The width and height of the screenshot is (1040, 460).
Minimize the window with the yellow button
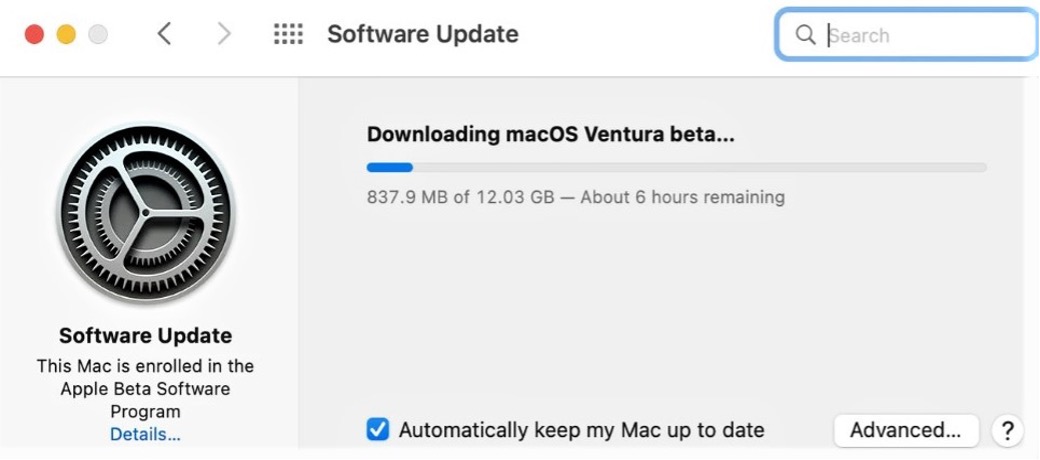pyautogui.click(x=66, y=34)
